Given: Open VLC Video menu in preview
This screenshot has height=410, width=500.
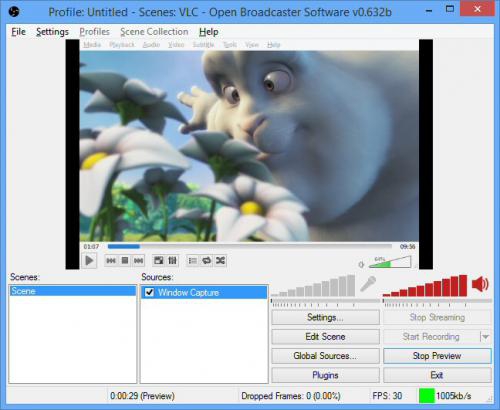Looking at the screenshot, I should click(x=176, y=45).
